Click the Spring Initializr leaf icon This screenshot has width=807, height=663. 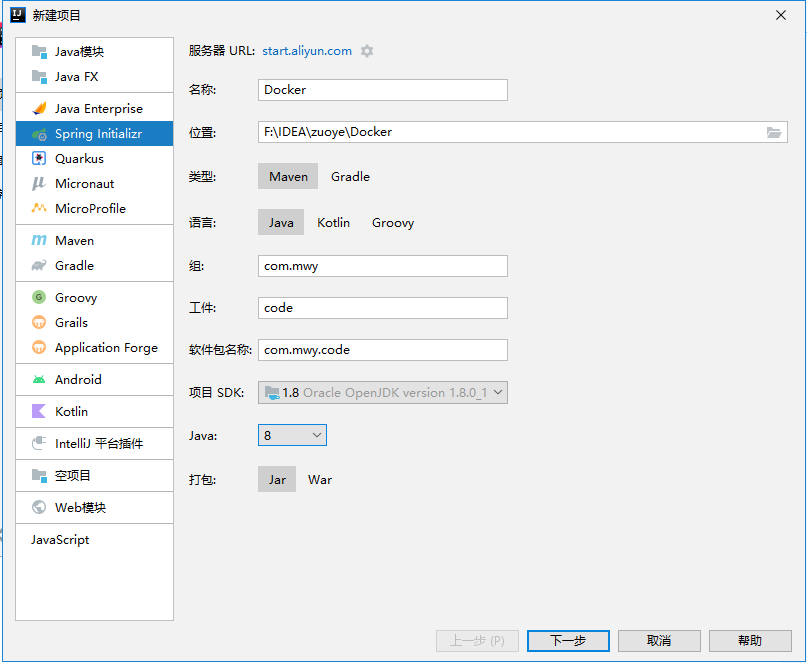39,134
